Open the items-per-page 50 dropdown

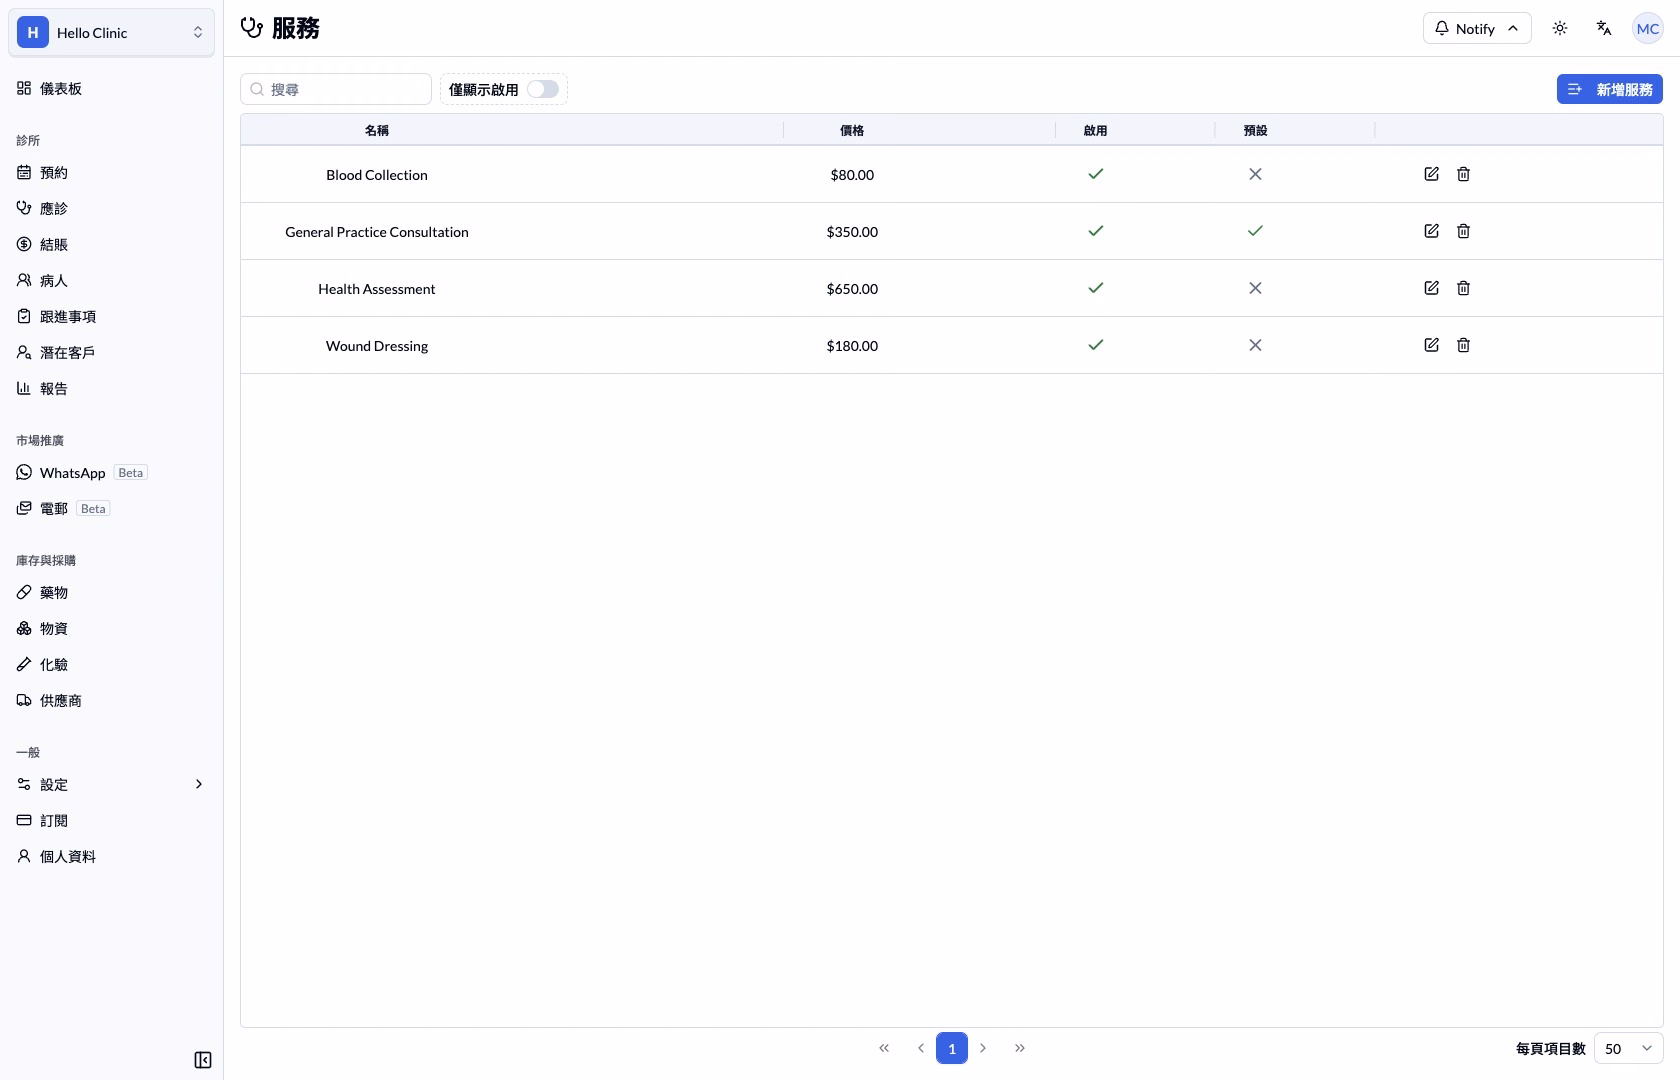(1628, 1048)
